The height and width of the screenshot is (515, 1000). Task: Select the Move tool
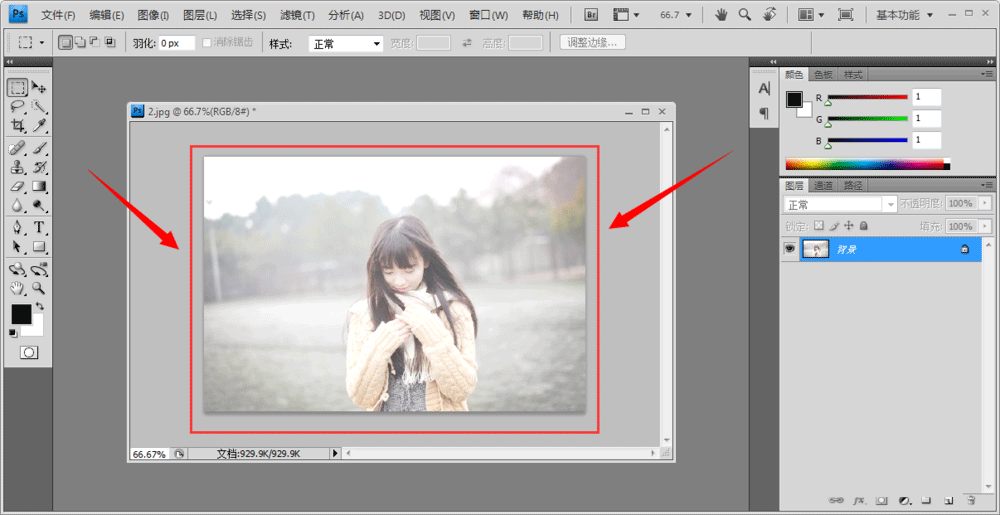pos(39,88)
